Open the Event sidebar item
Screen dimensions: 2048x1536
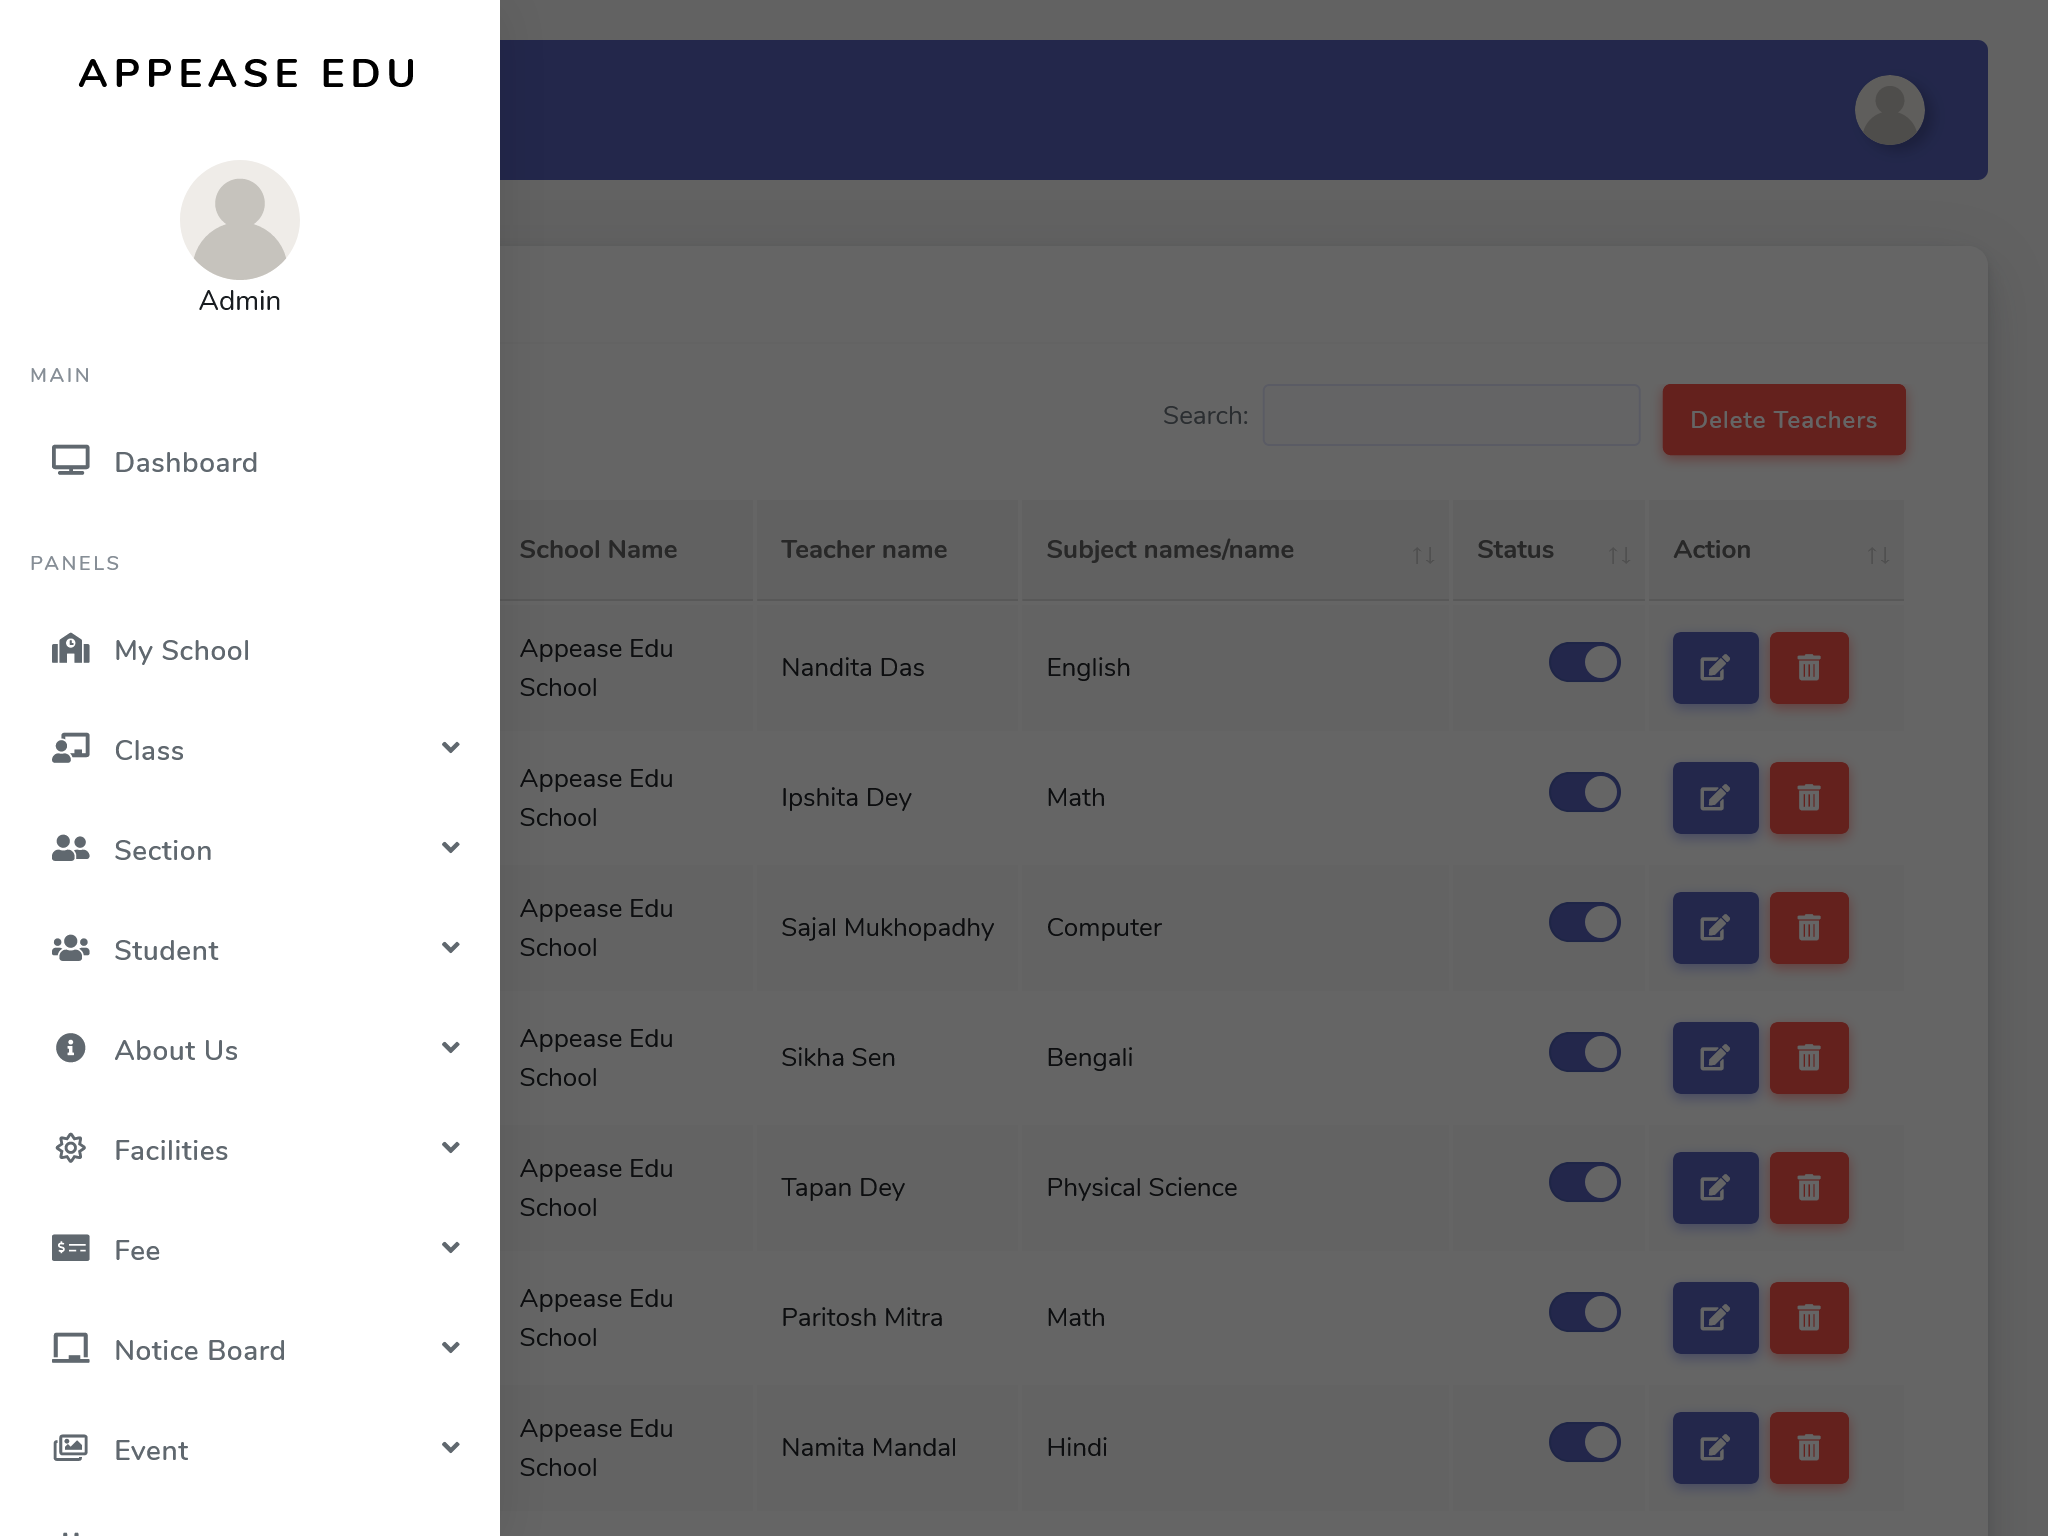click(x=151, y=1450)
